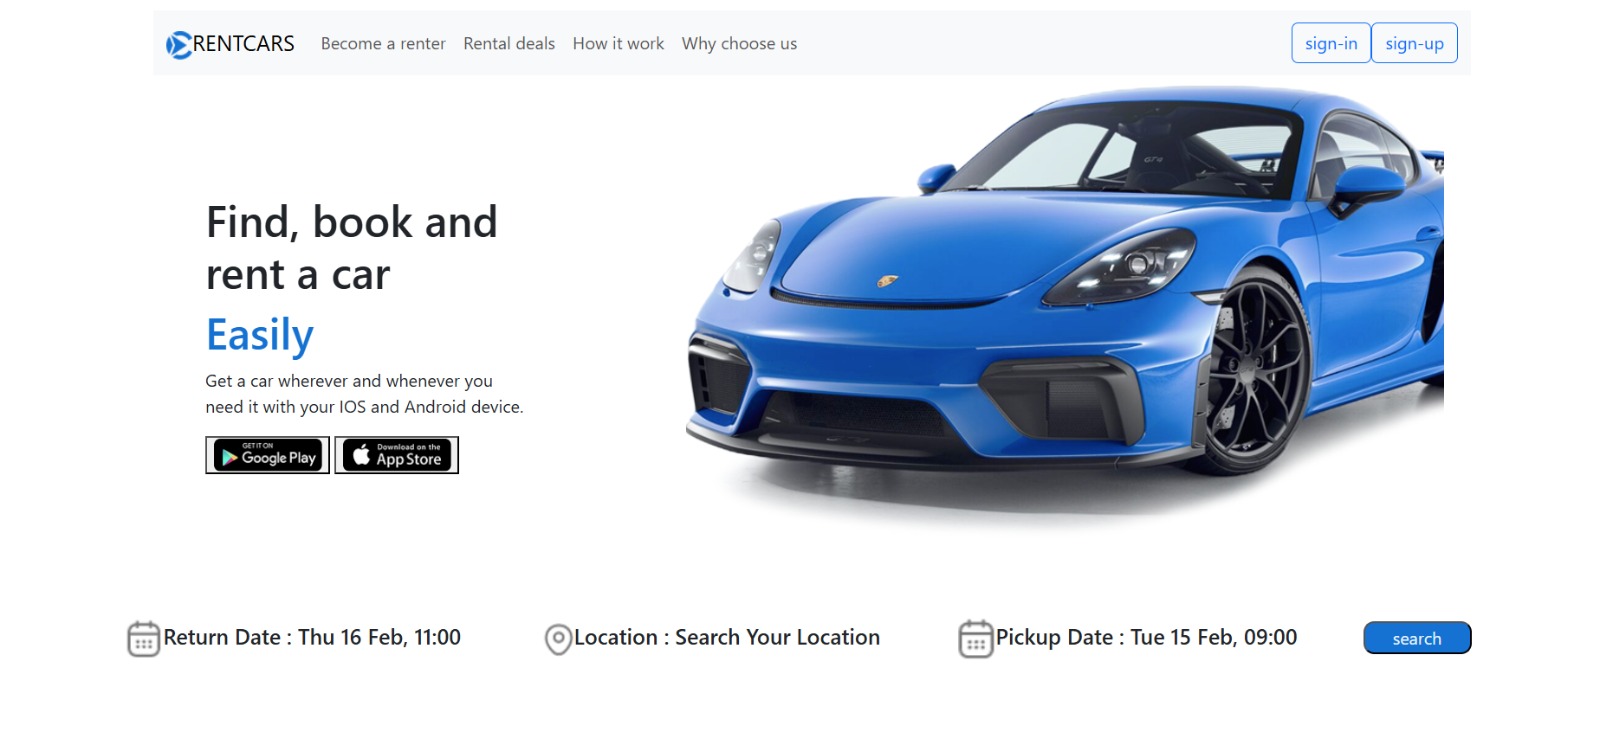Image resolution: width=1600 pixels, height=732 pixels.
Task: Click the sign-in button
Action: [x=1331, y=43]
